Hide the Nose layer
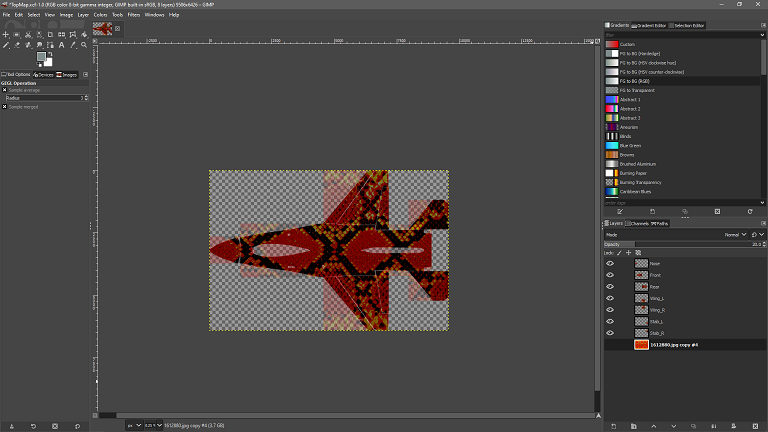This screenshot has height=432, width=768. click(x=610, y=263)
